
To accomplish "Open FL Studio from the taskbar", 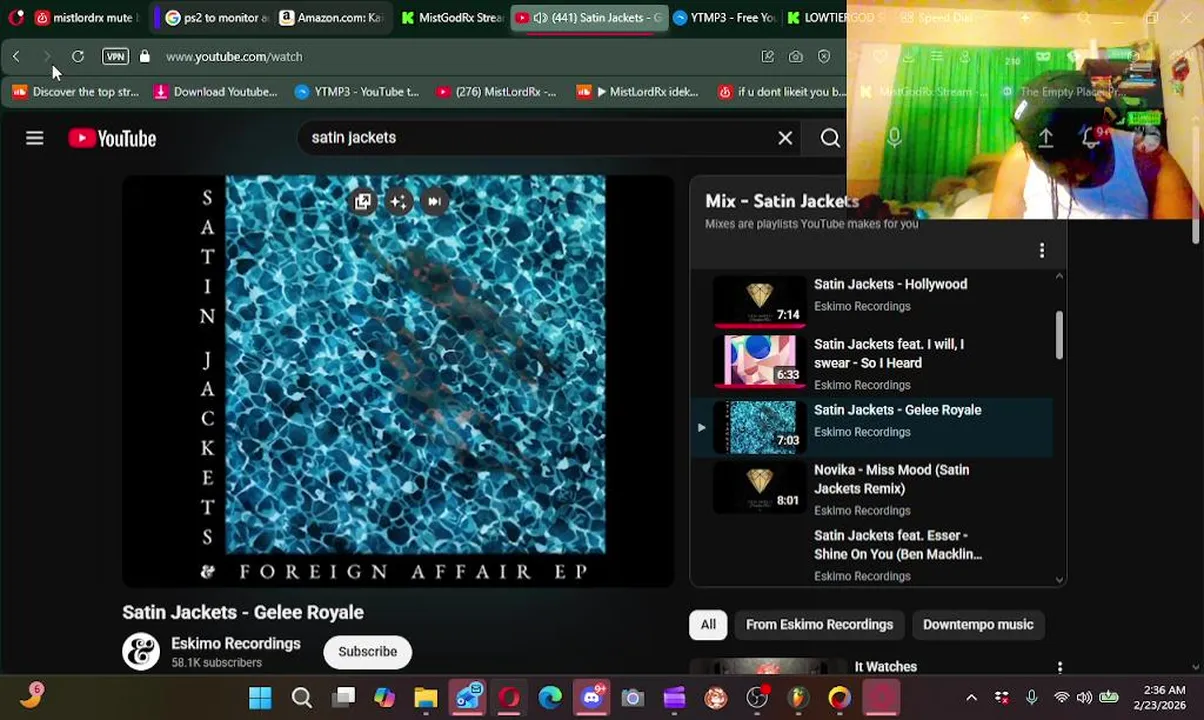I will 798,698.
